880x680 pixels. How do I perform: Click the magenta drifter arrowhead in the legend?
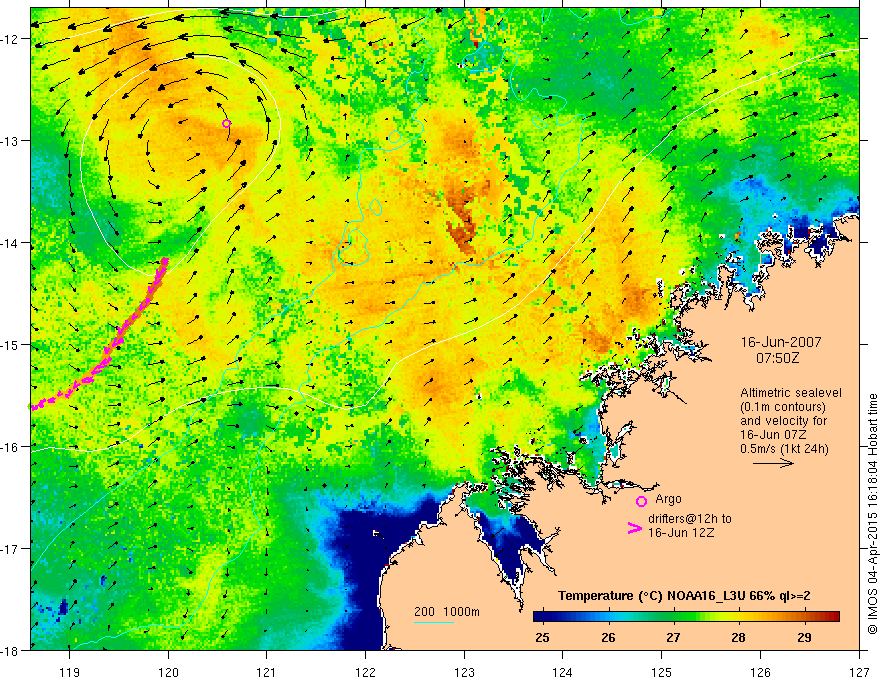pyautogui.click(x=635, y=528)
